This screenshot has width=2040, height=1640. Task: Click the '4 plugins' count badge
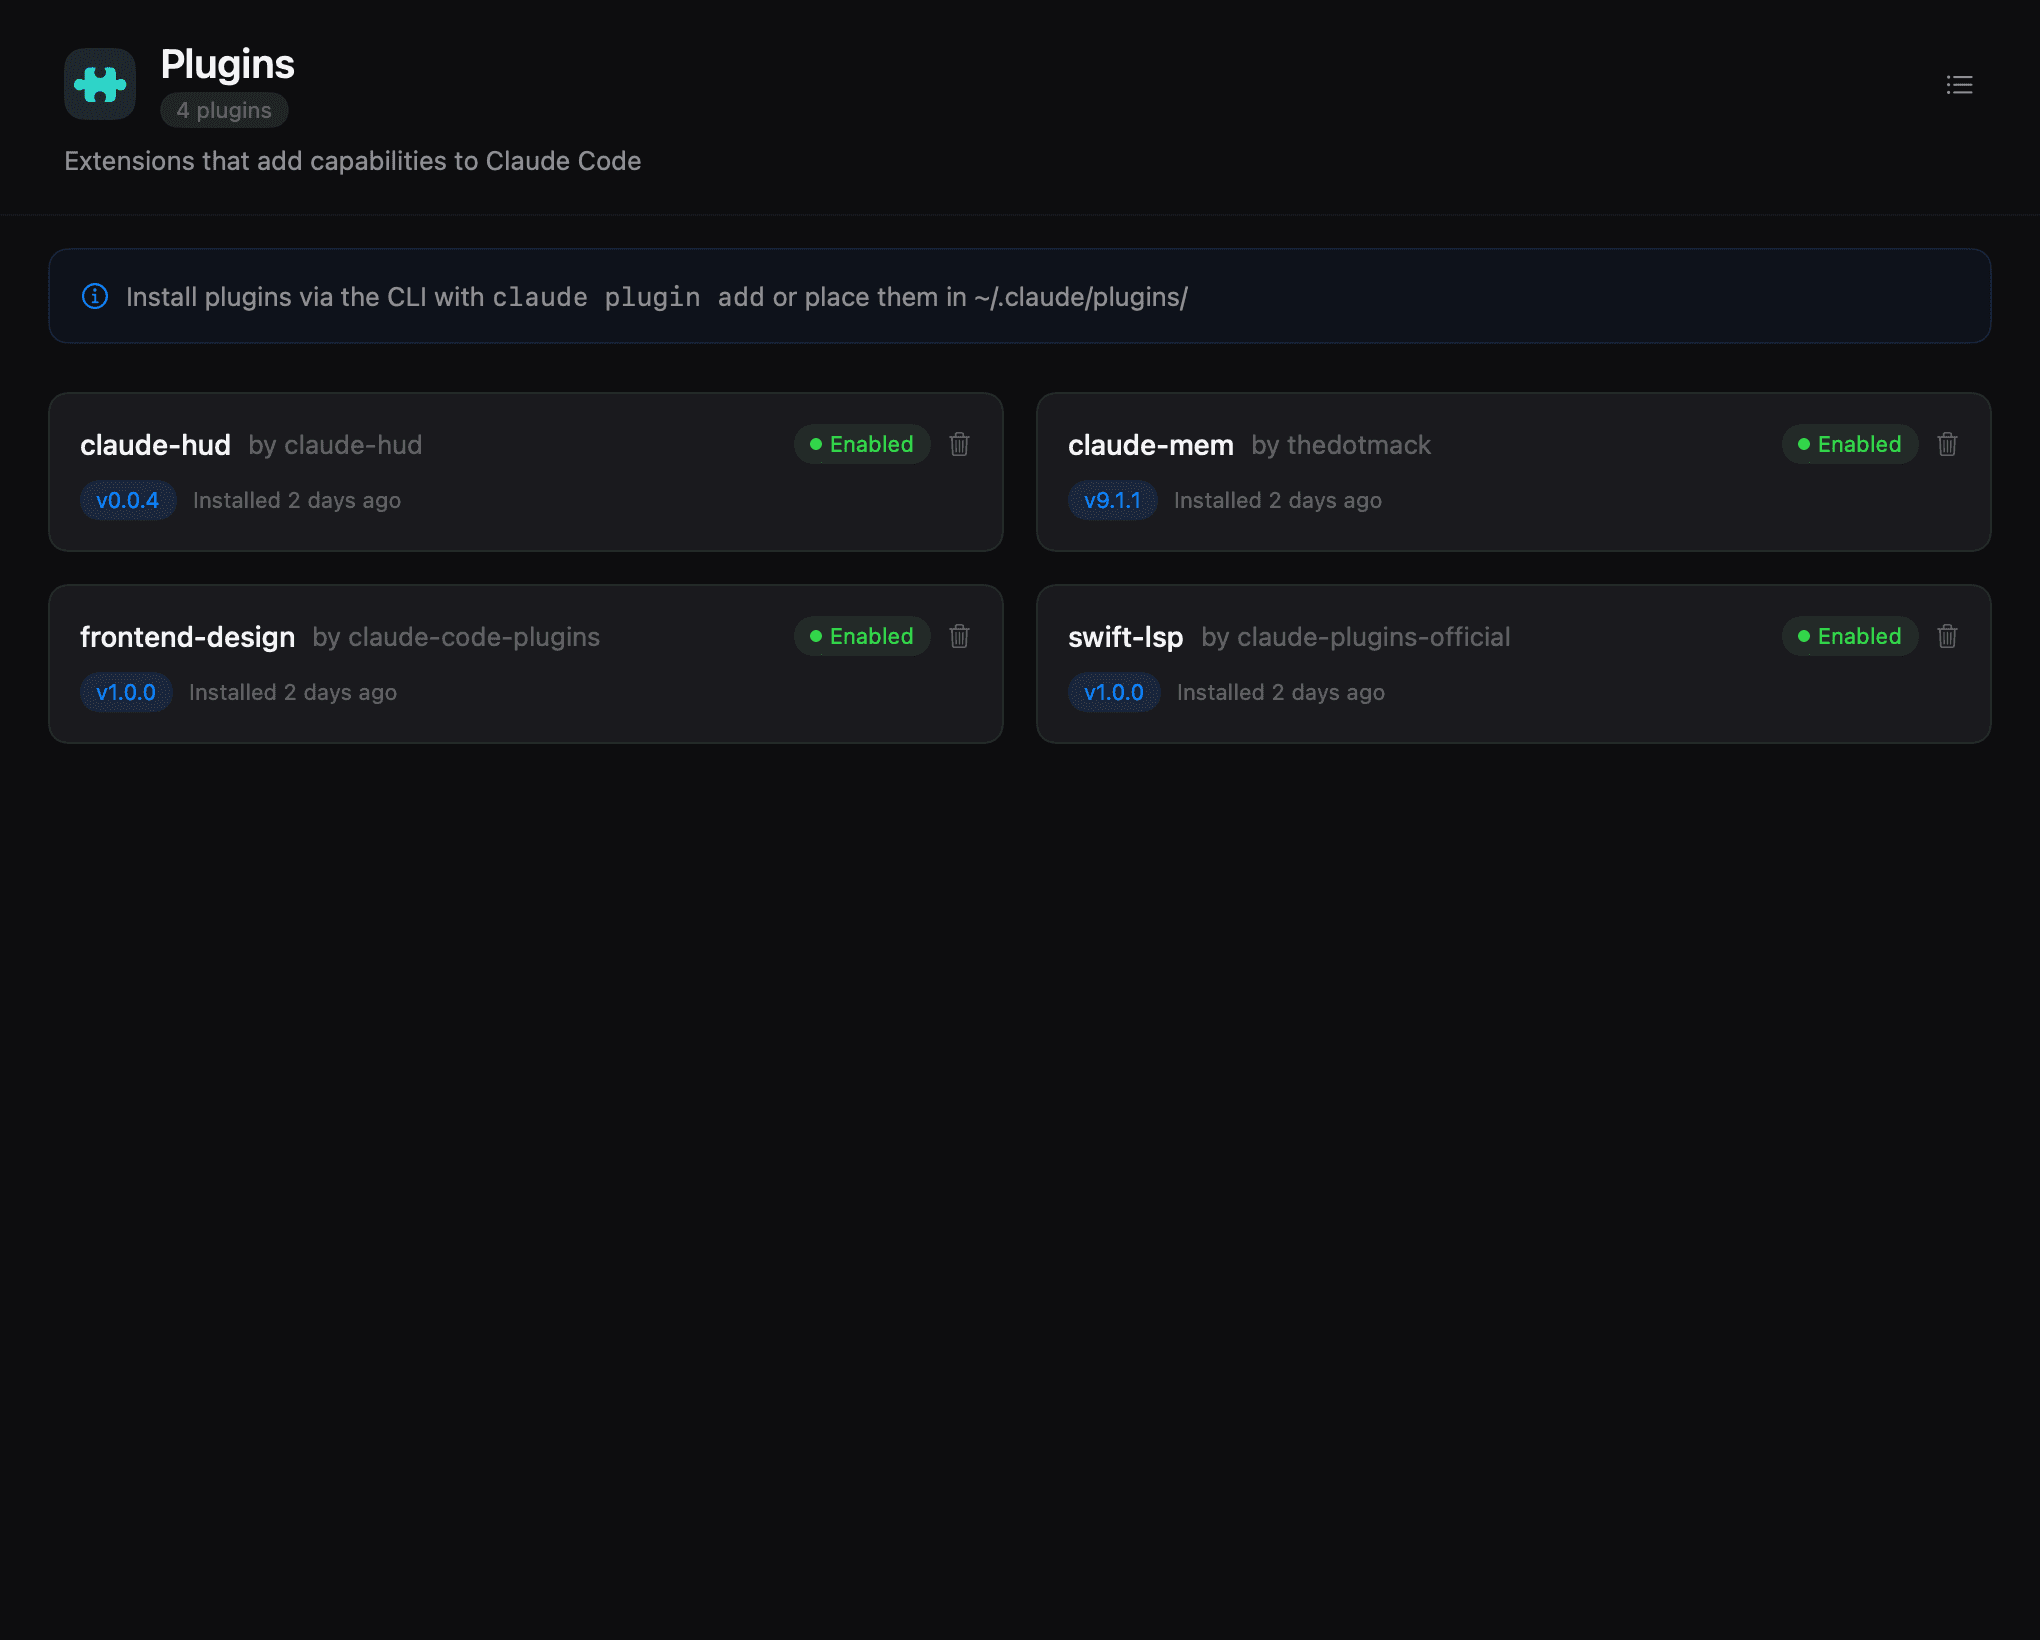click(224, 110)
